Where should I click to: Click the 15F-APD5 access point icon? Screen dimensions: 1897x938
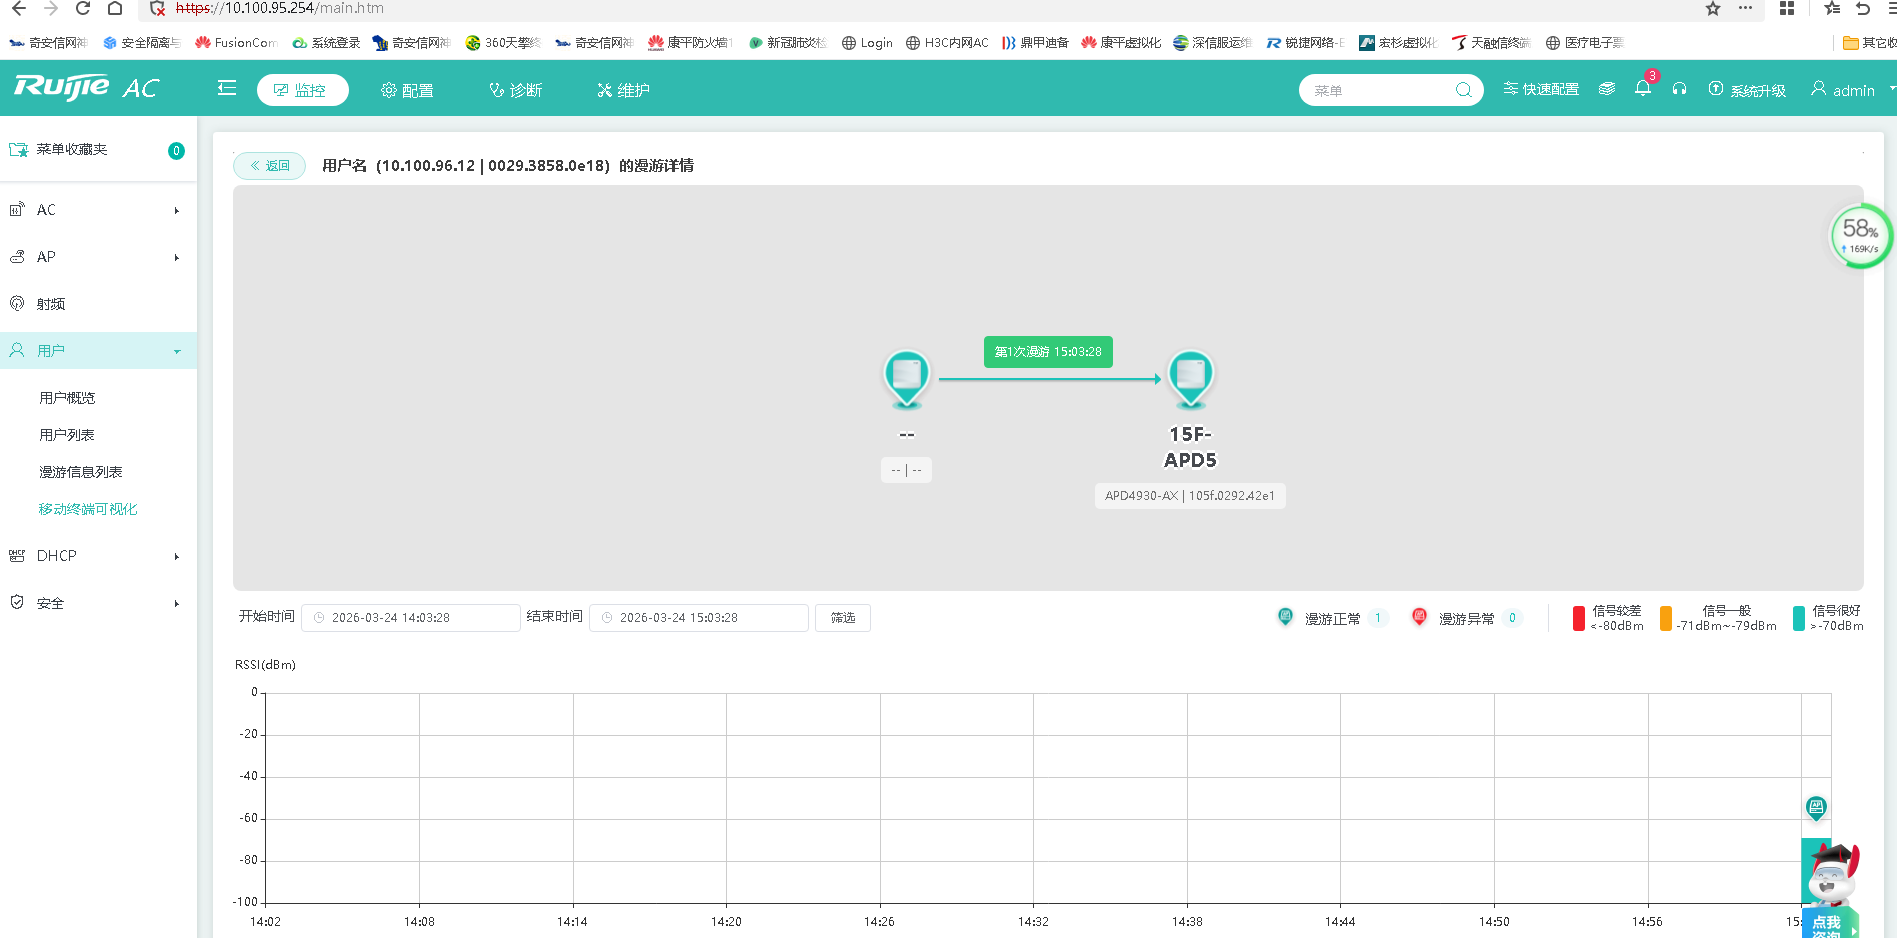(x=1190, y=377)
